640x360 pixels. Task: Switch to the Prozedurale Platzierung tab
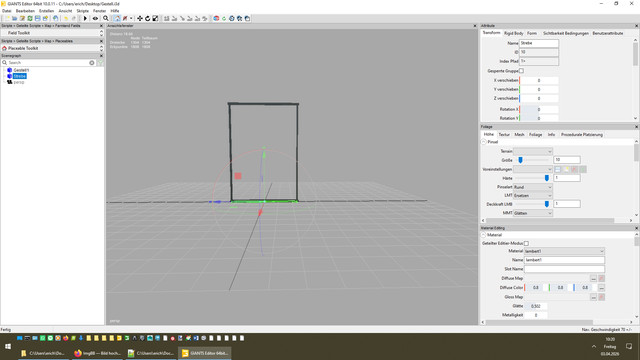click(x=582, y=134)
